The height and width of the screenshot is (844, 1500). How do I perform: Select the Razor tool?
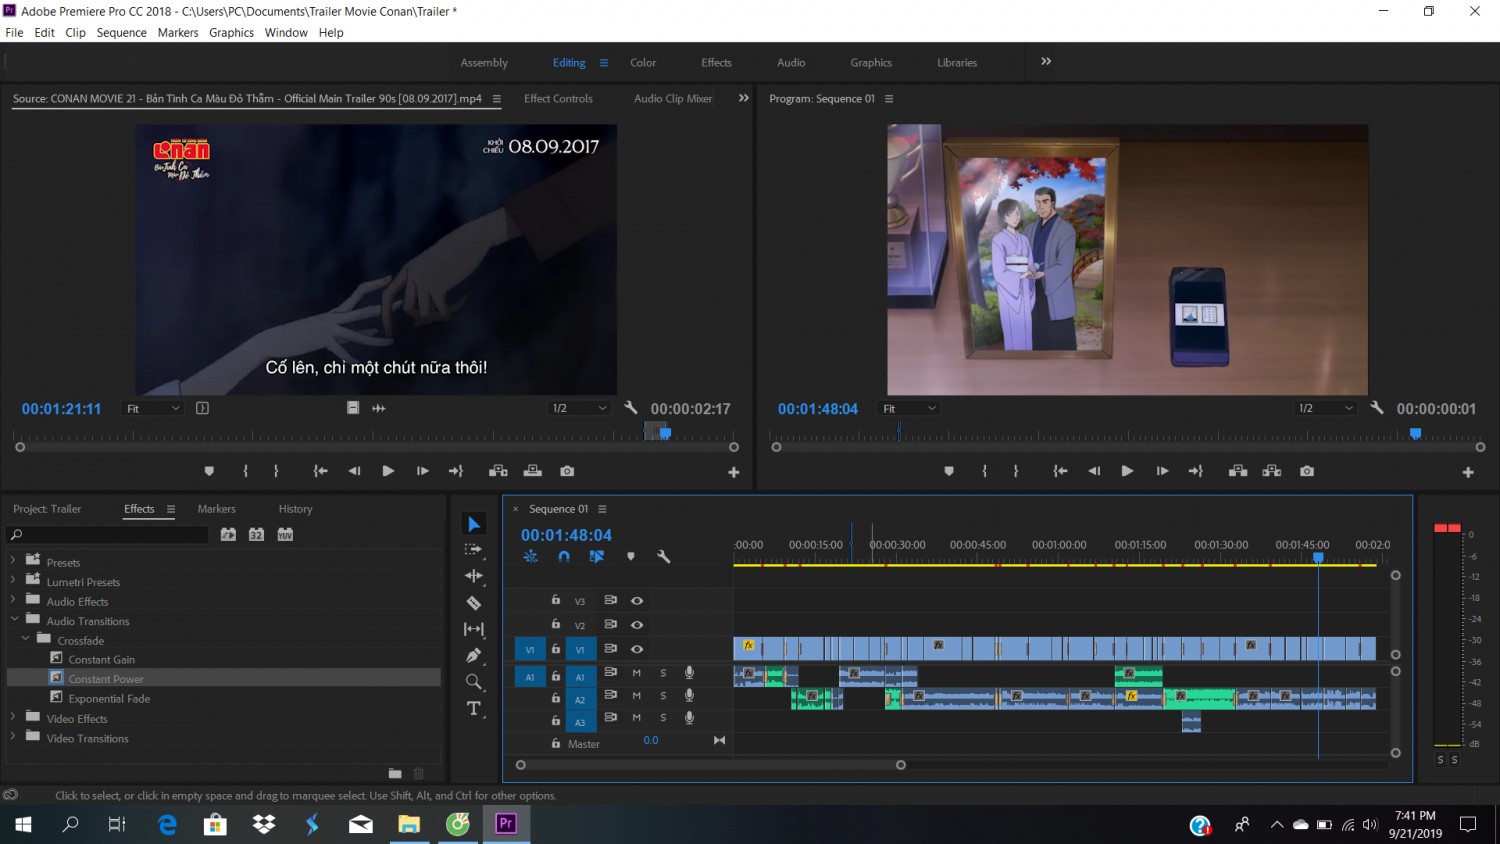[x=474, y=603]
